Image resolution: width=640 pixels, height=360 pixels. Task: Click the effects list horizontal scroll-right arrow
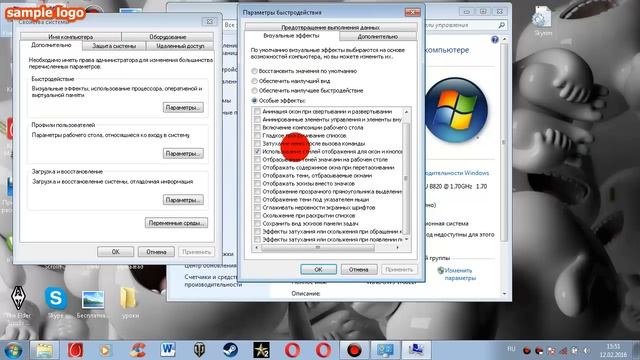click(398, 247)
